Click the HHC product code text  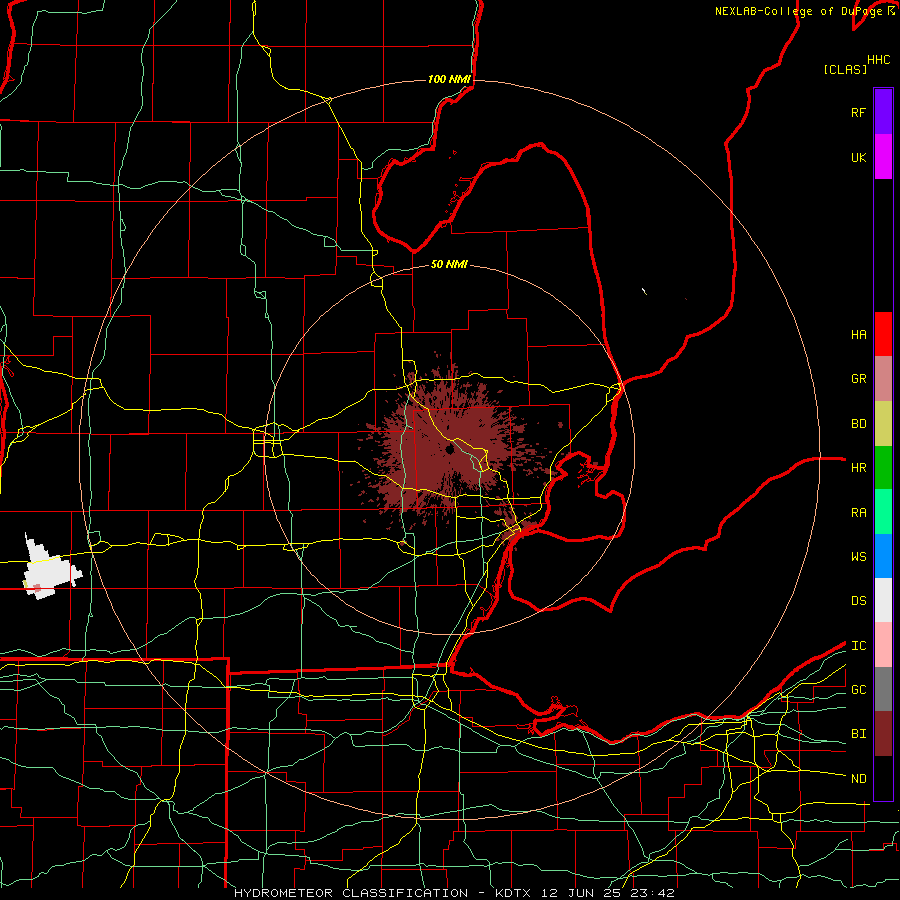(879, 60)
